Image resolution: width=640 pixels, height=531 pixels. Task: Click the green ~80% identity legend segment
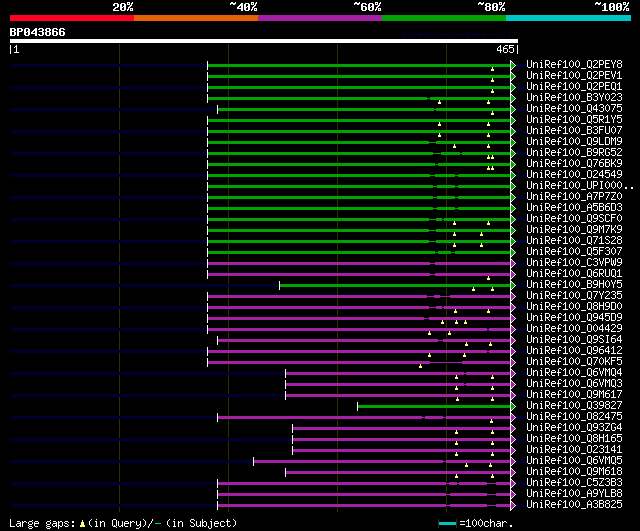(444, 18)
